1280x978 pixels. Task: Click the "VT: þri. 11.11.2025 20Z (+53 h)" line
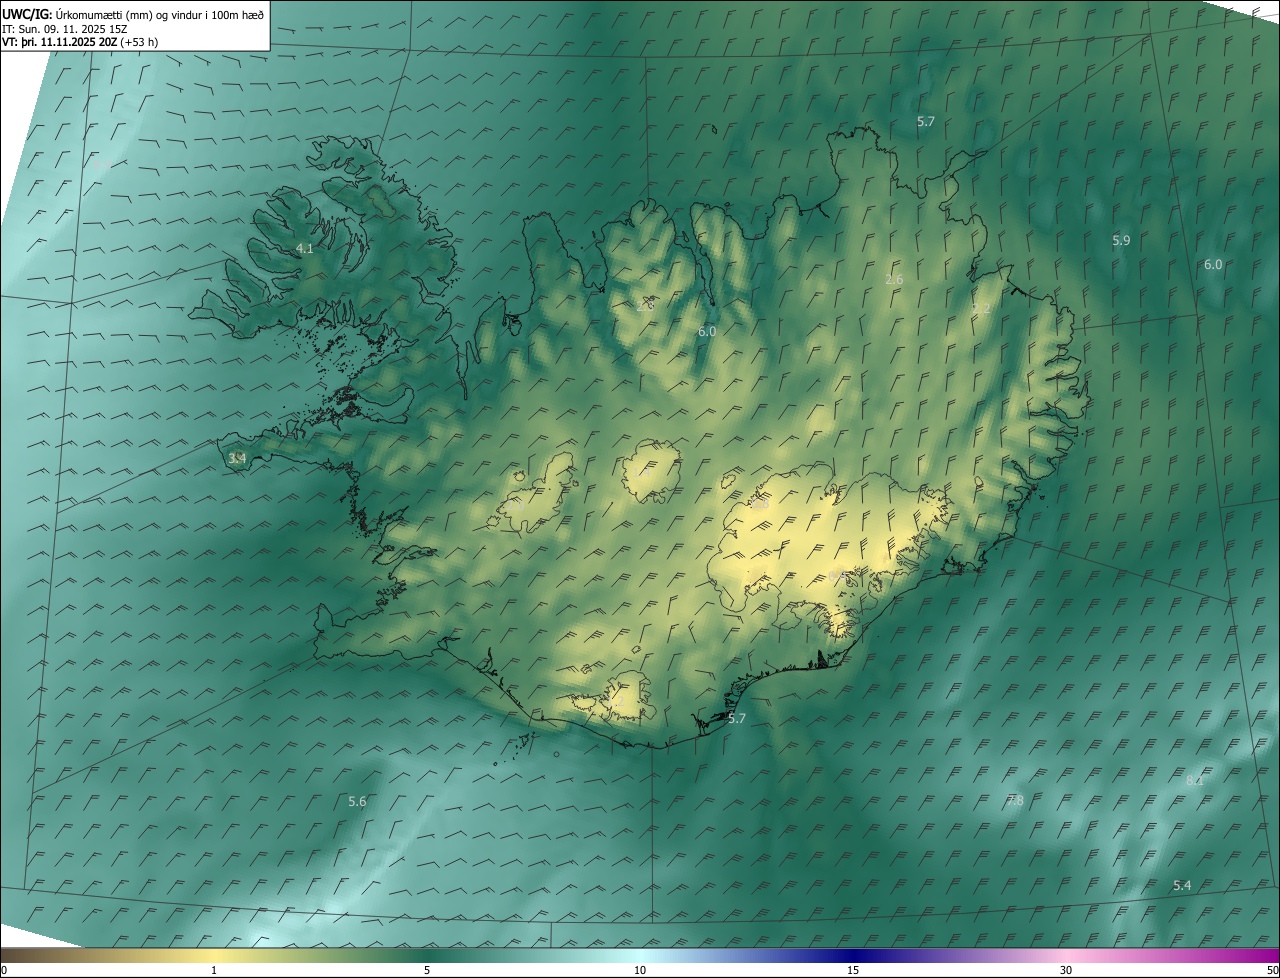pos(80,42)
